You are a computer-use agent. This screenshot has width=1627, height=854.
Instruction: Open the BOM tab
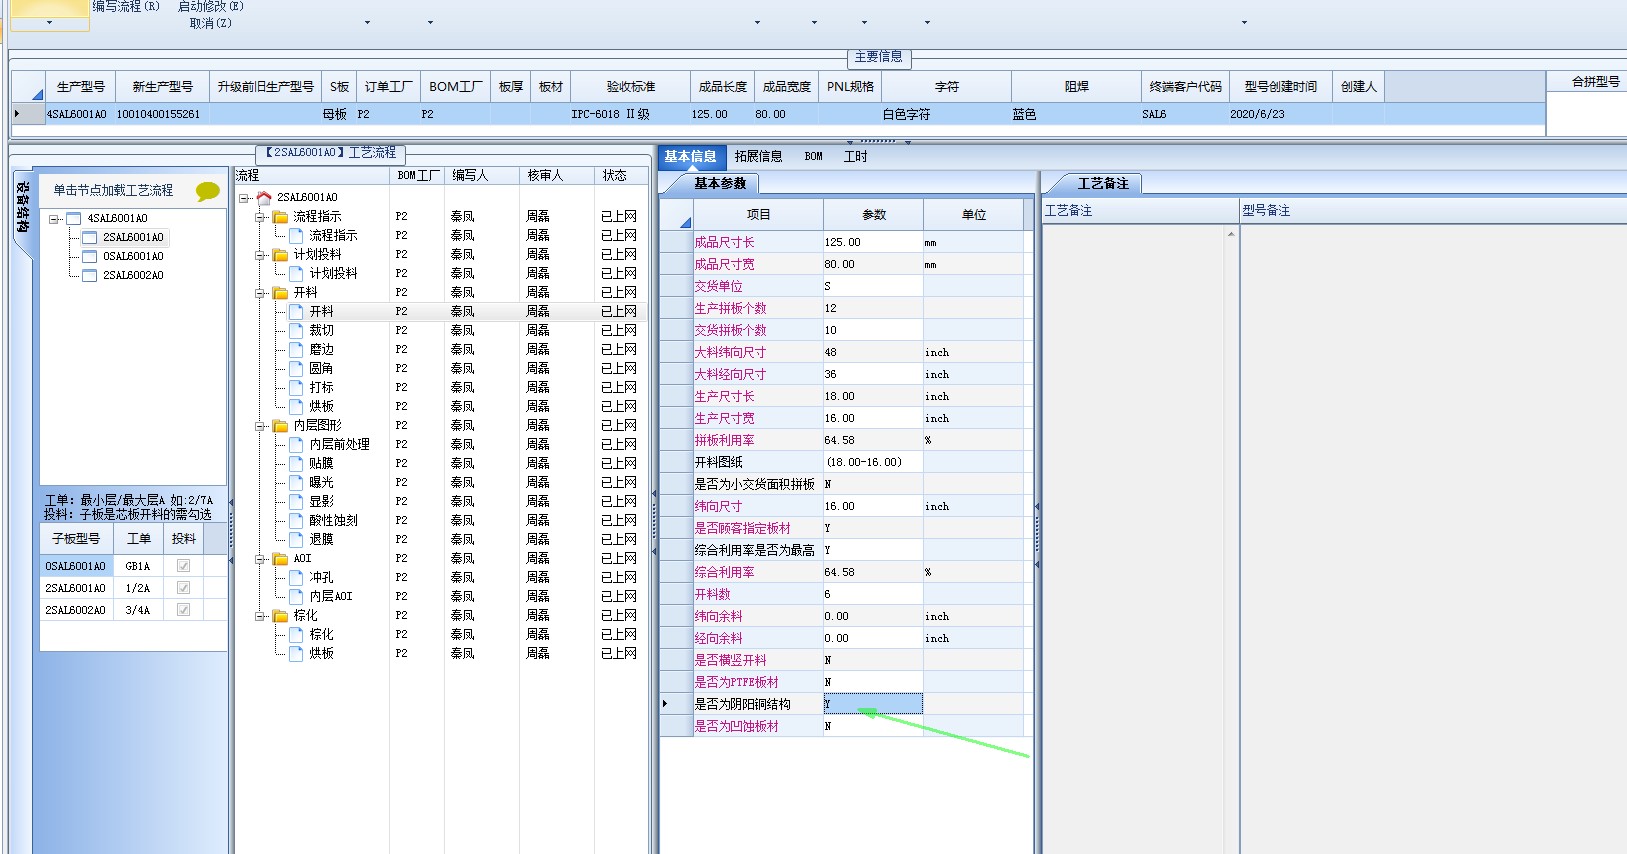813,157
